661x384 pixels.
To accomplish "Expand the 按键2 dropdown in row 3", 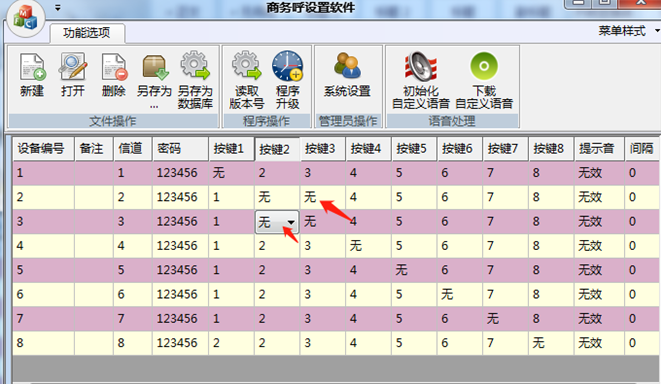I will point(291,222).
